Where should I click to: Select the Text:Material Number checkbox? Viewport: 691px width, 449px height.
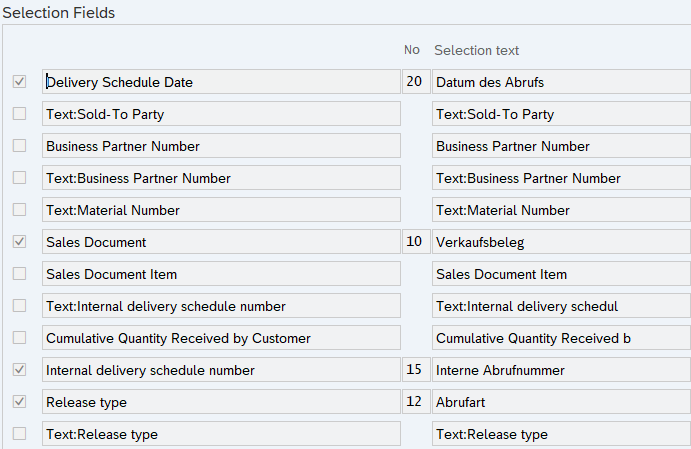[19, 210]
